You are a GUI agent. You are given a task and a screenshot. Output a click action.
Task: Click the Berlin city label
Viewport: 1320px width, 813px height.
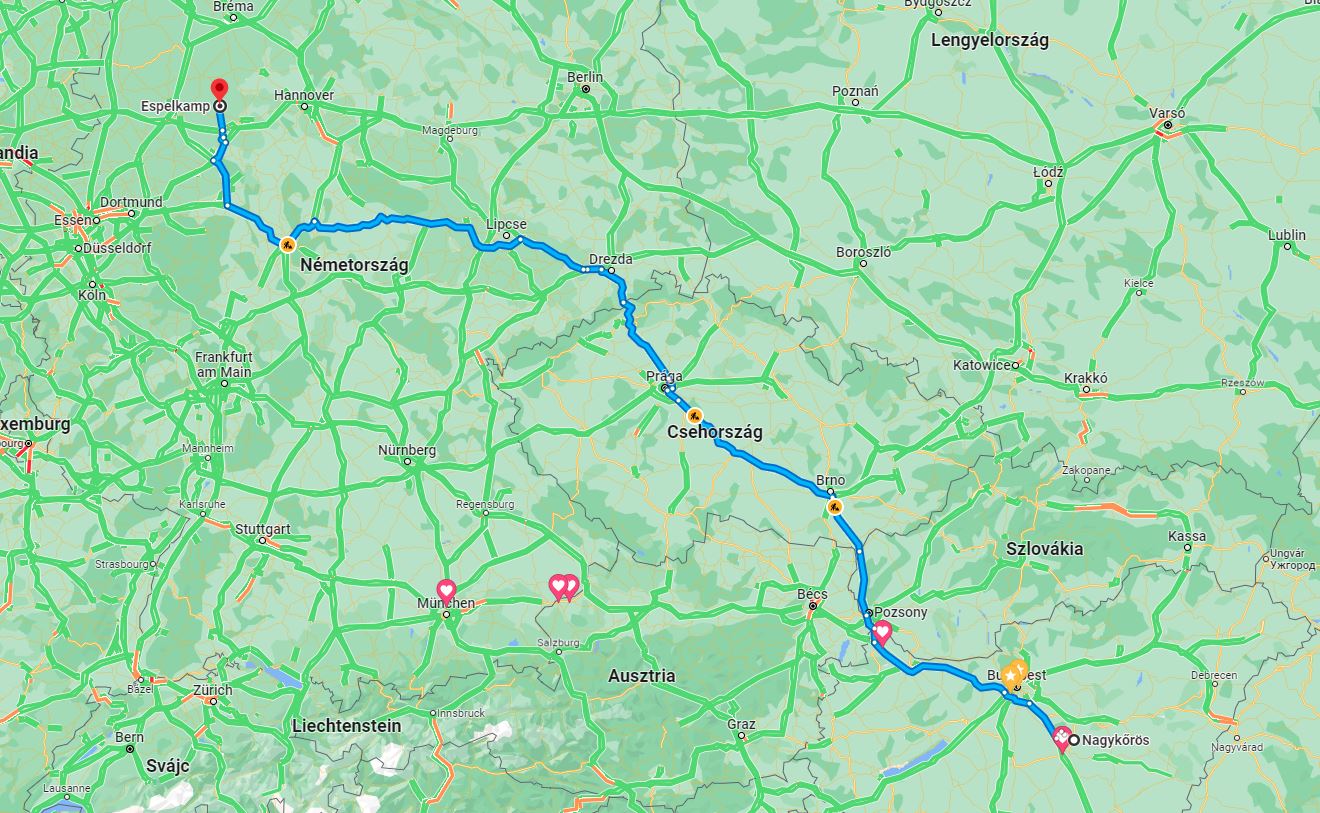[x=585, y=77]
